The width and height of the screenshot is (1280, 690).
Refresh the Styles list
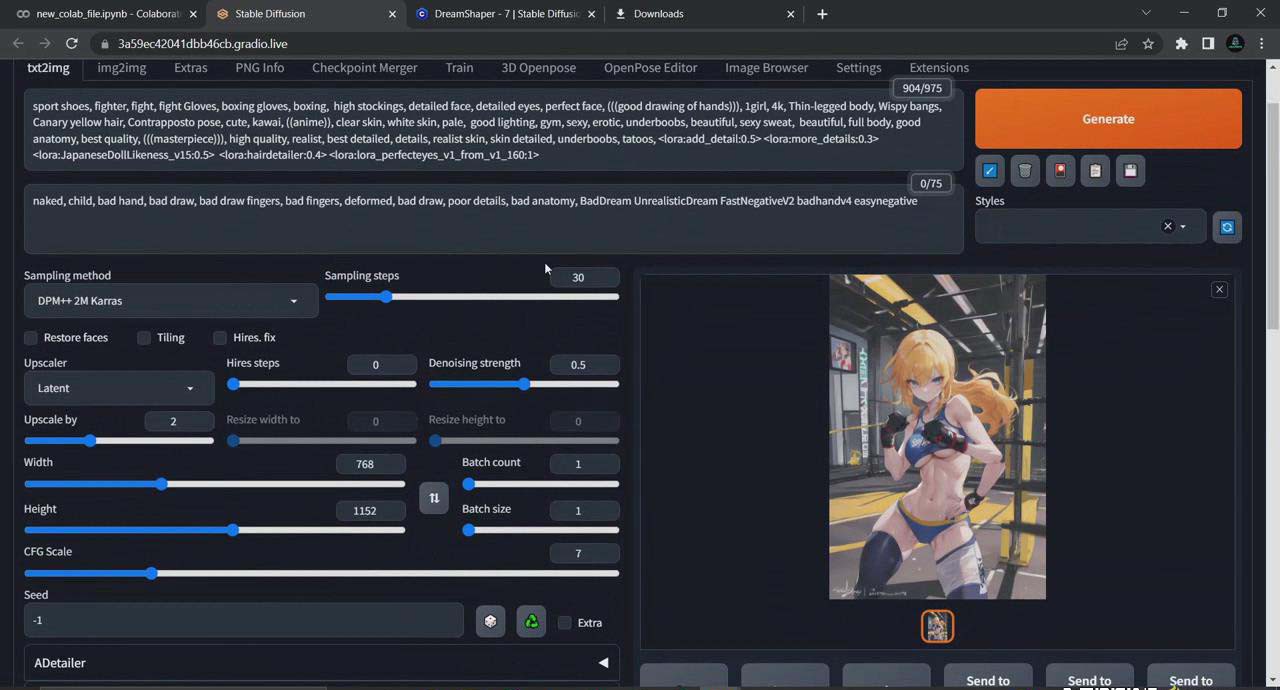point(1227,226)
